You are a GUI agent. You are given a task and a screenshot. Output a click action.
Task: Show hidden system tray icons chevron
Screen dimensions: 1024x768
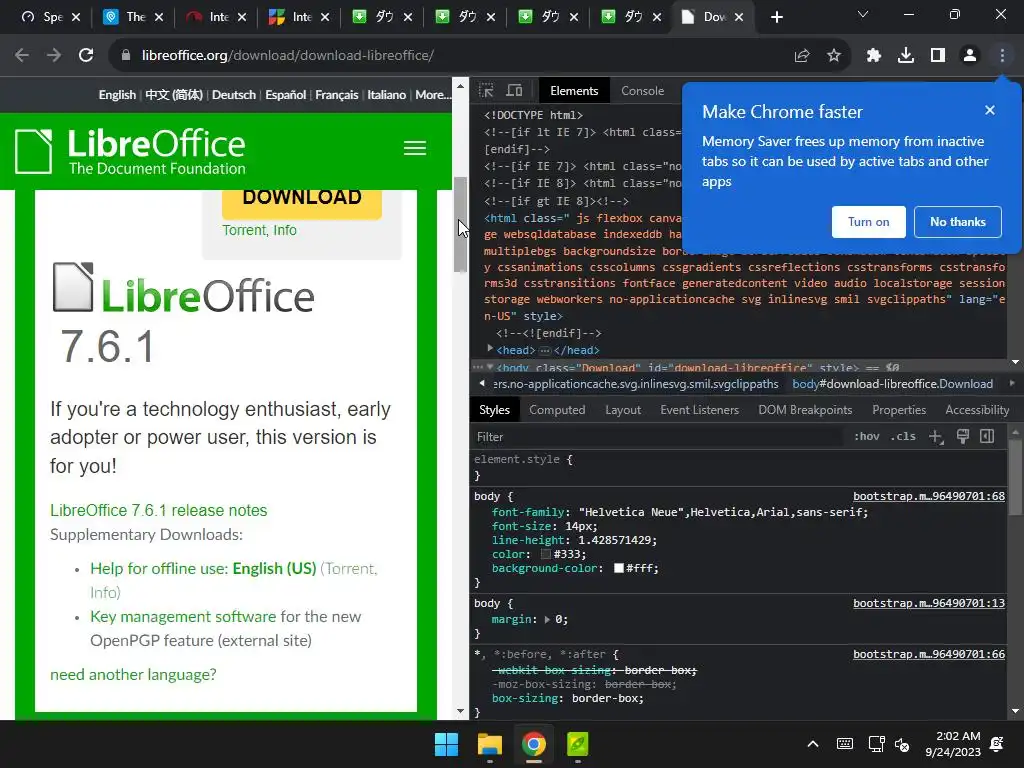(x=813, y=744)
